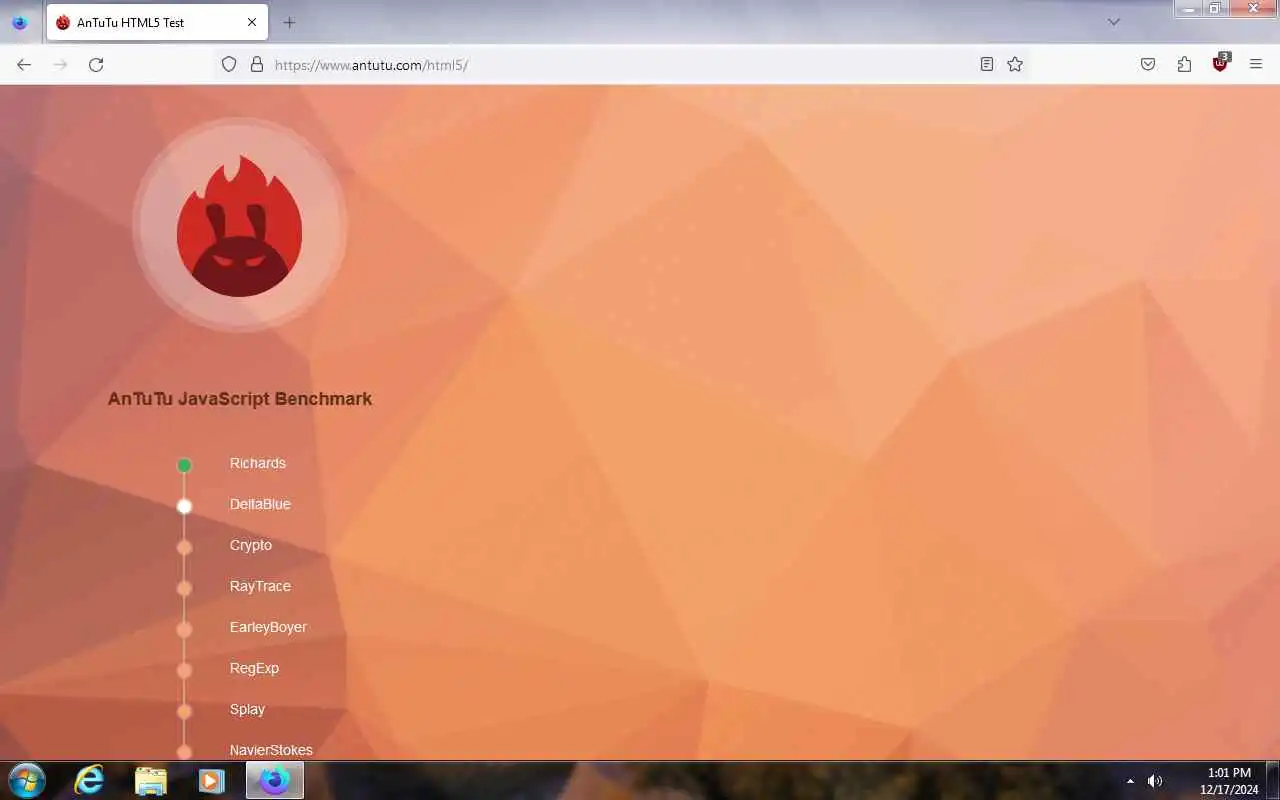Launch Windows Media Player from taskbar
Viewport: 1280px width, 800px height.
coord(211,780)
